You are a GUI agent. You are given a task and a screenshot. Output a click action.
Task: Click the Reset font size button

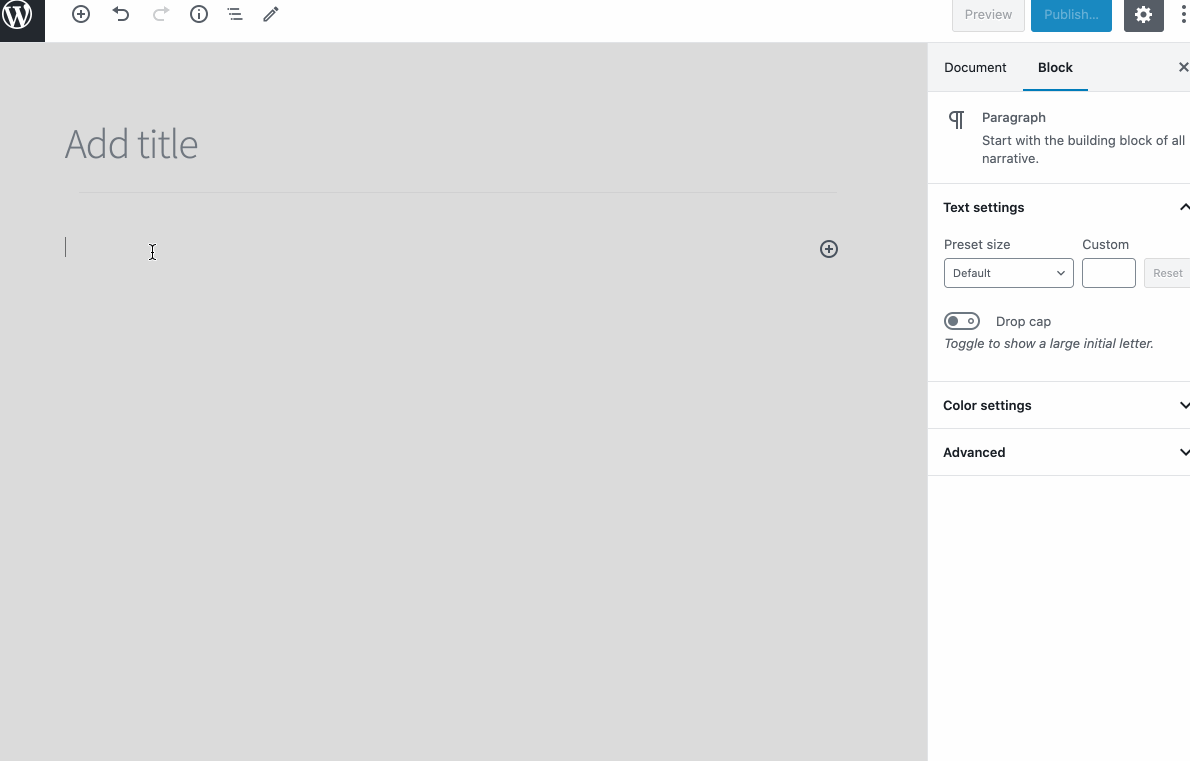(x=1167, y=273)
